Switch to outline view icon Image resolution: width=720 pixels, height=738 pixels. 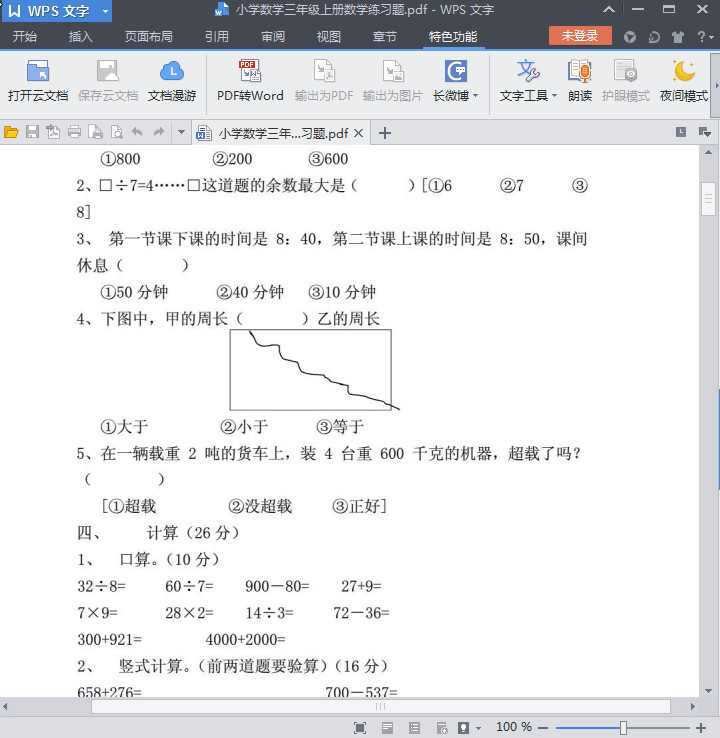pyautogui.click(x=415, y=728)
